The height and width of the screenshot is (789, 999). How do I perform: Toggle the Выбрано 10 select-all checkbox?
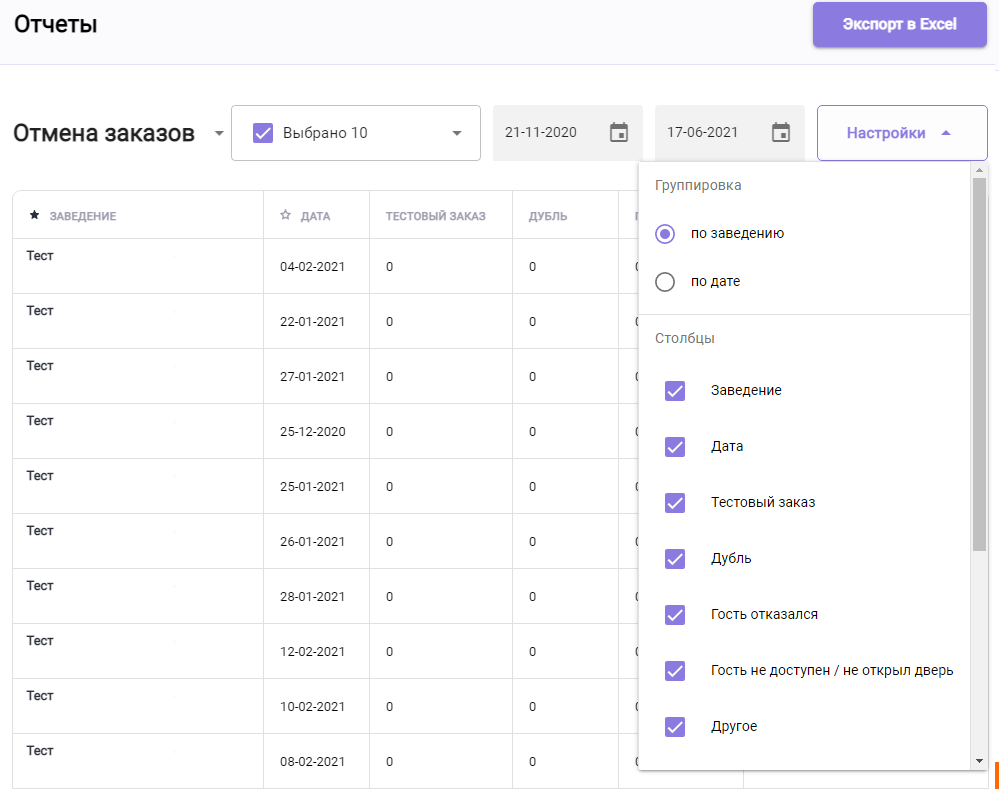[263, 133]
